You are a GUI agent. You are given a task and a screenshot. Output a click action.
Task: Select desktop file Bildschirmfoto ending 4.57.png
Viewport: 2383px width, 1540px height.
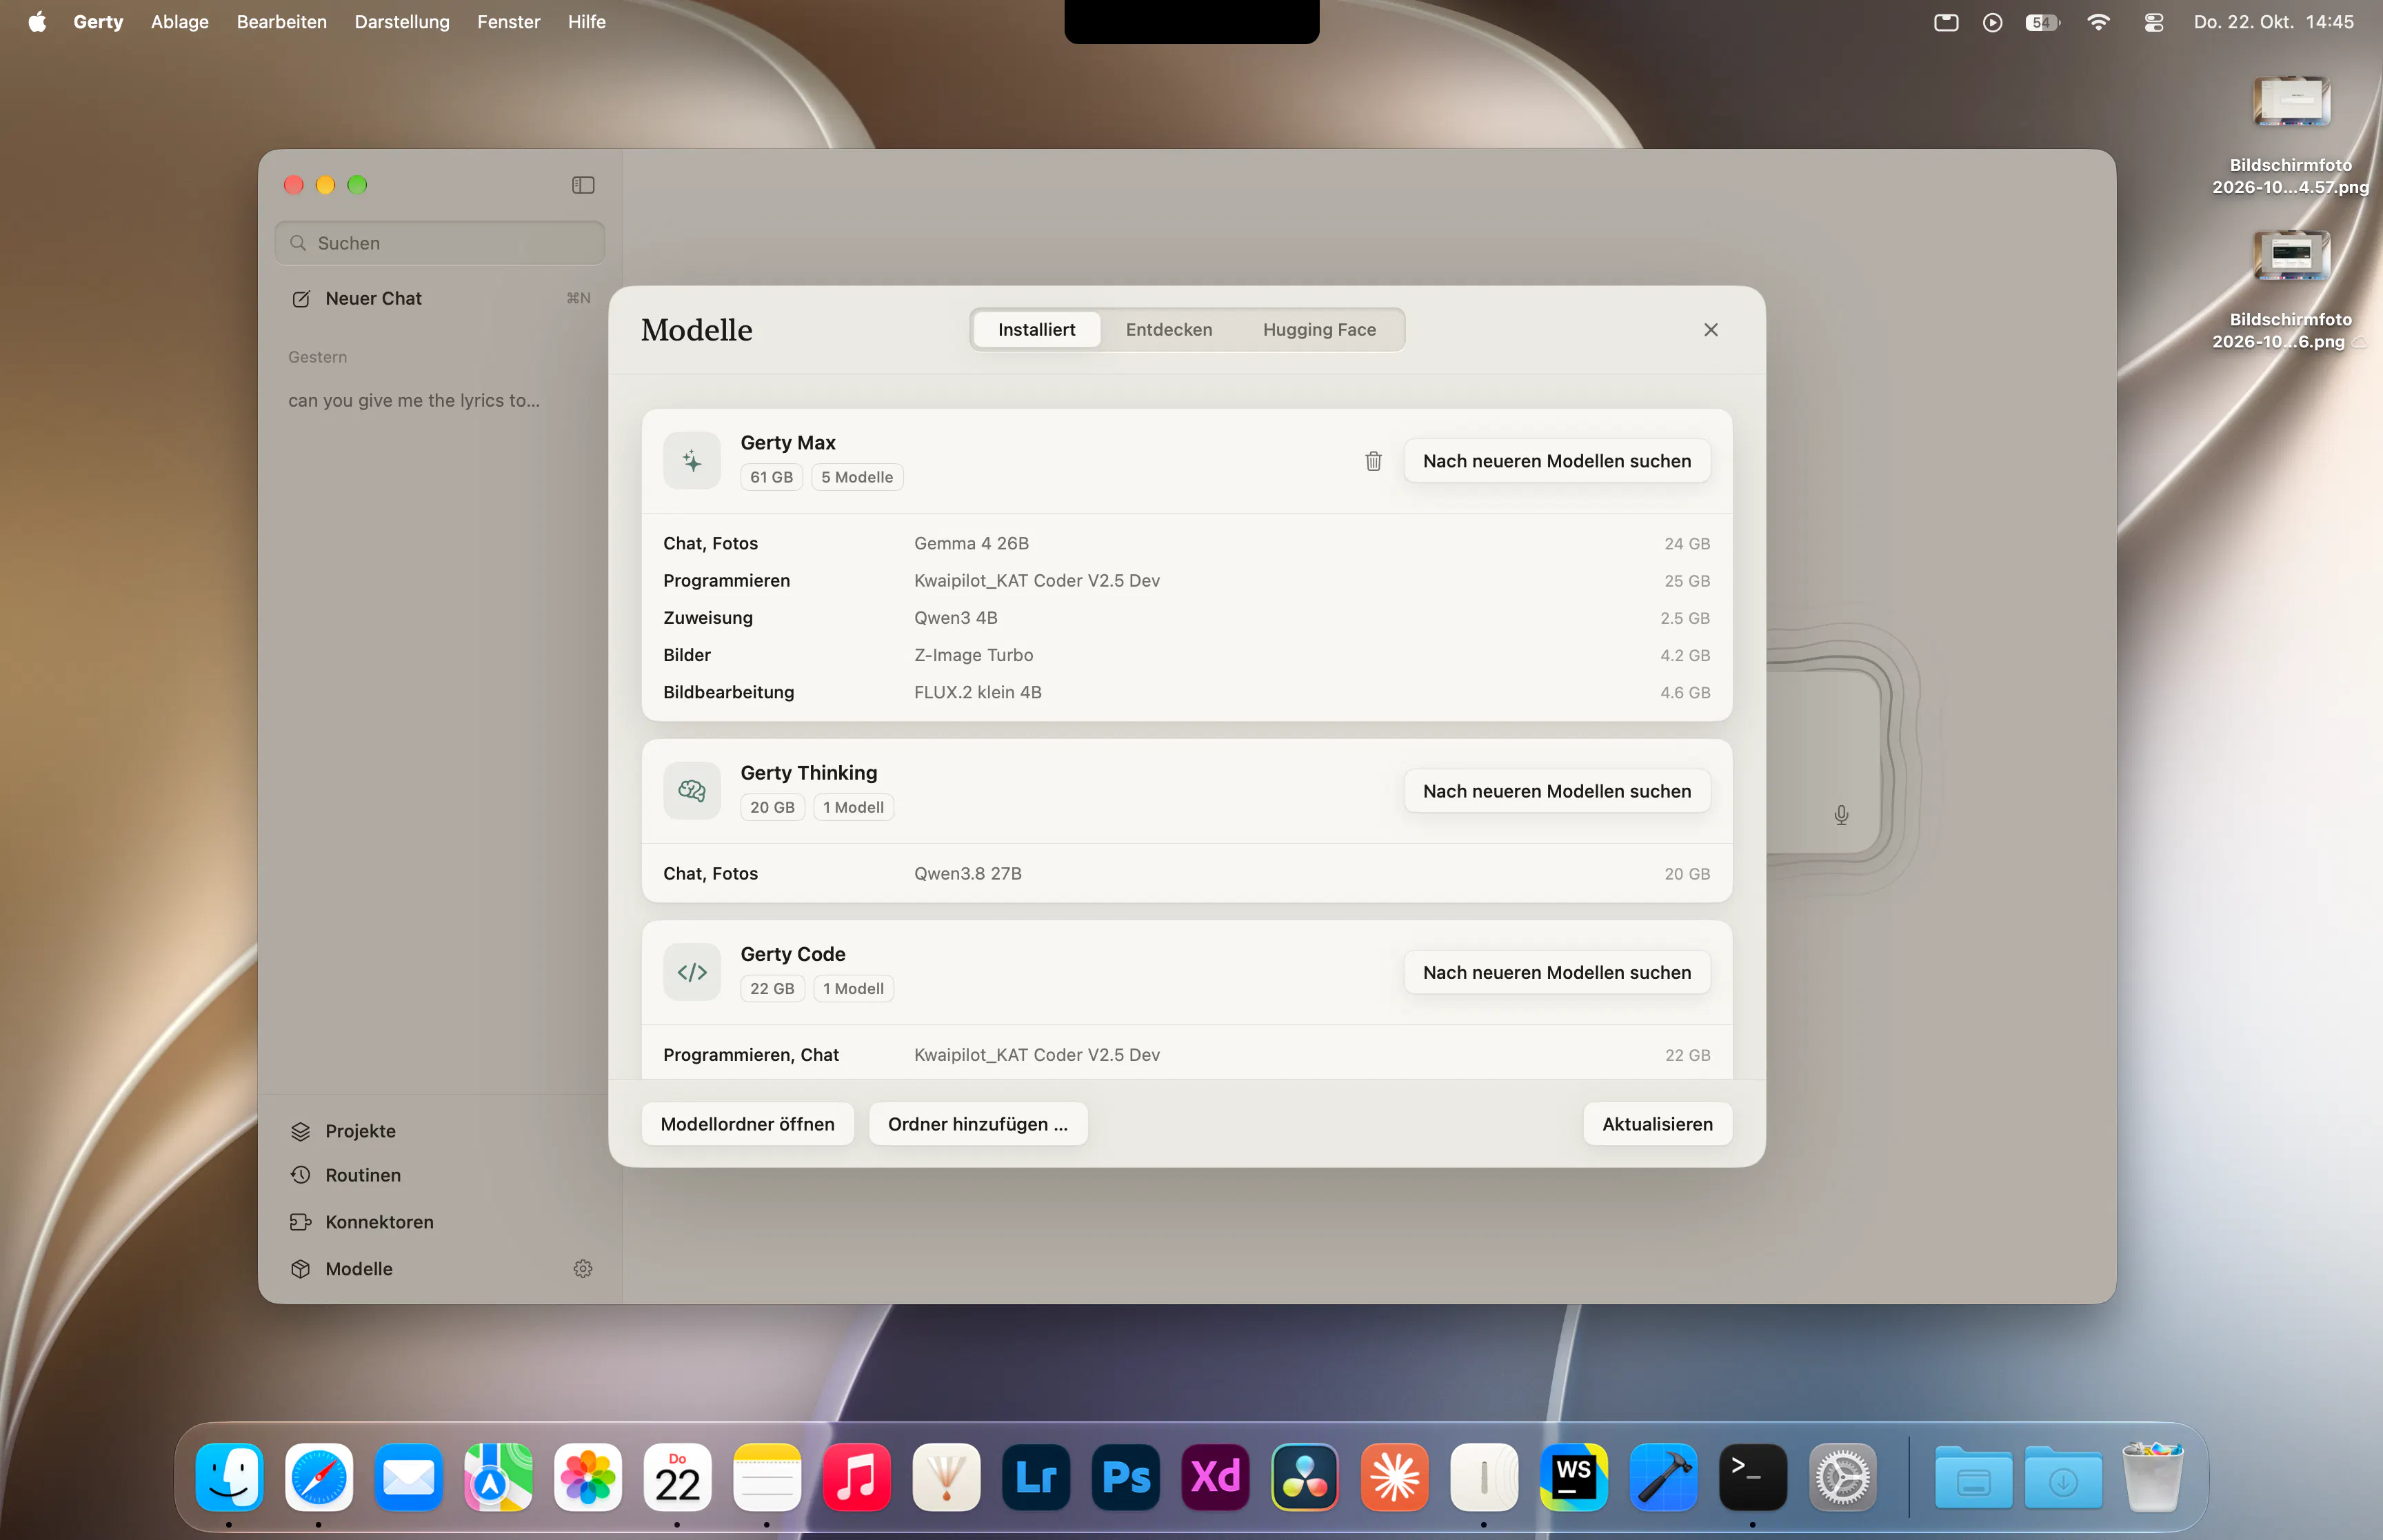point(2290,135)
